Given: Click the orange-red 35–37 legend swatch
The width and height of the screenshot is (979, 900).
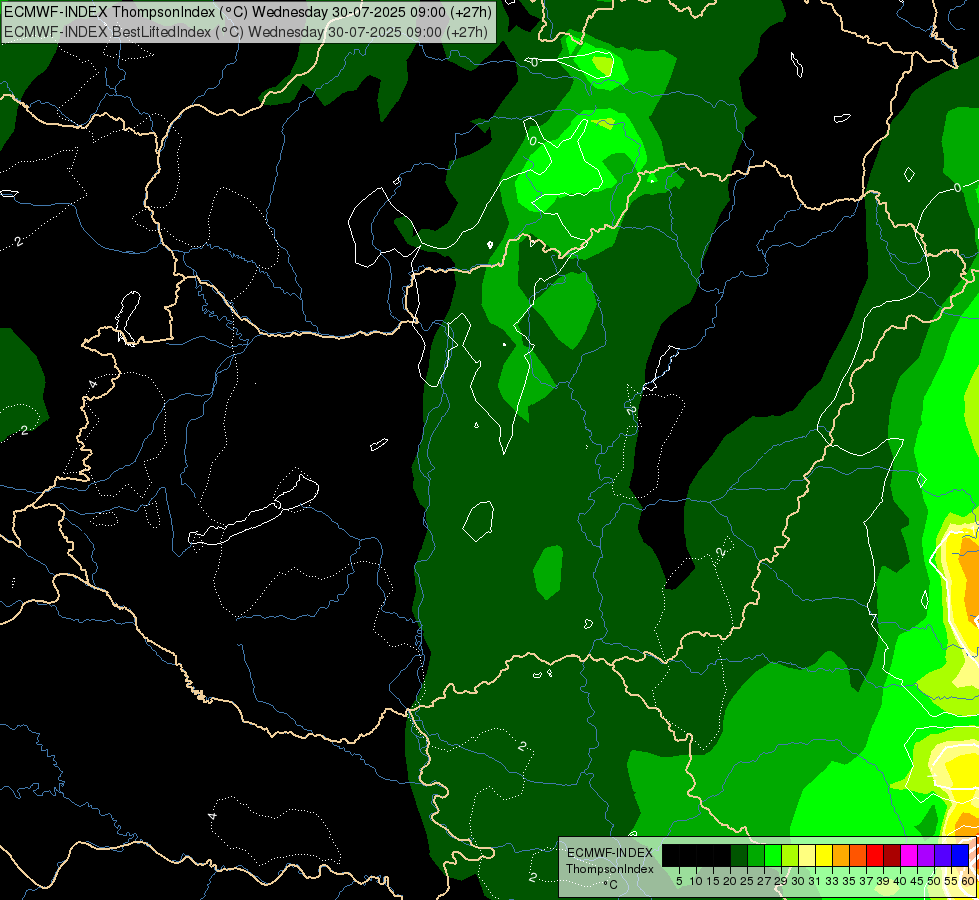Looking at the screenshot, I should tap(858, 855).
